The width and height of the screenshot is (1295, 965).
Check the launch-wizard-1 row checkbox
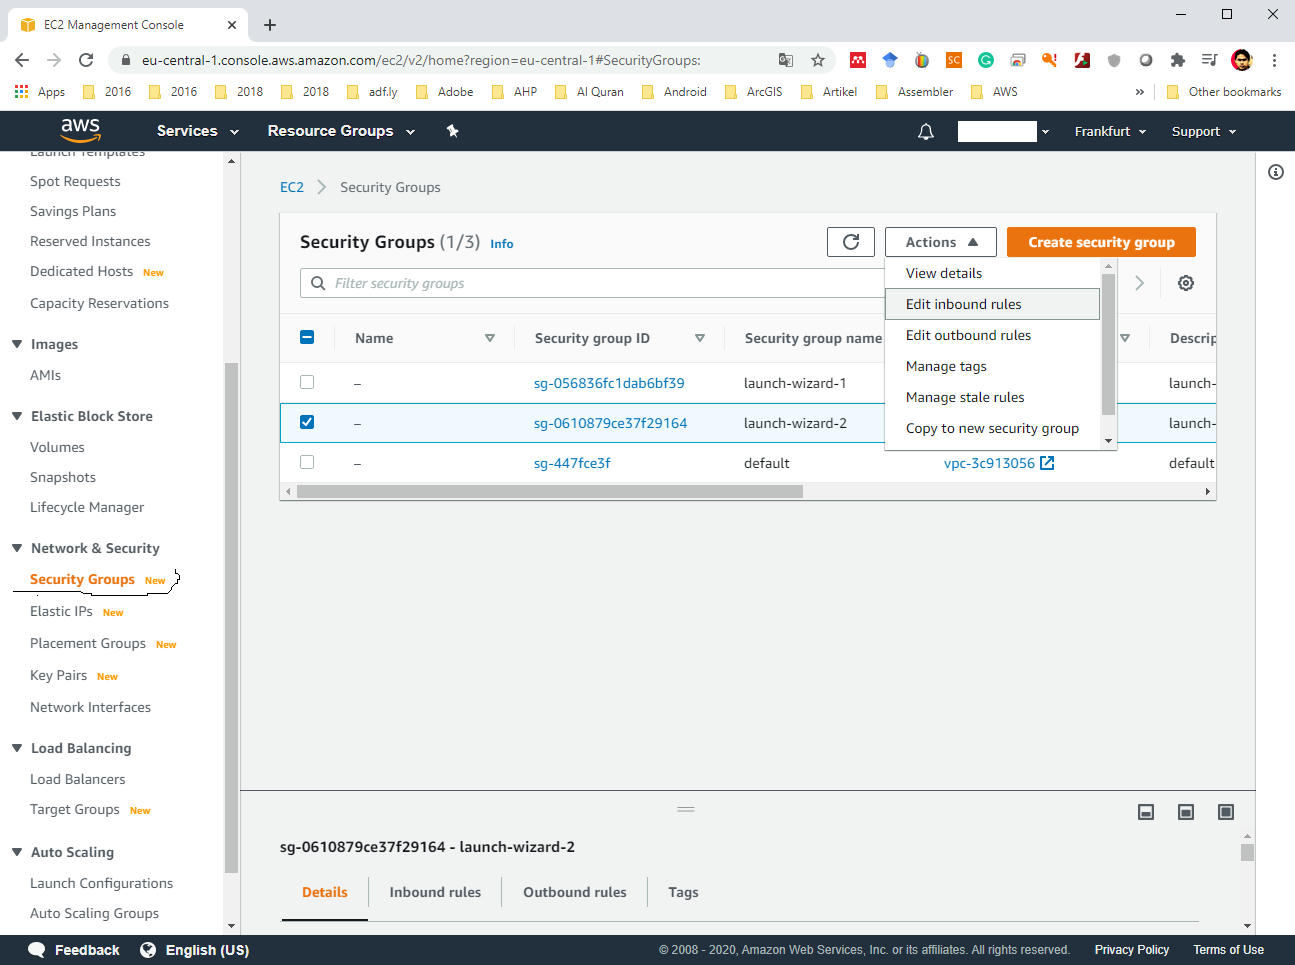tap(307, 382)
